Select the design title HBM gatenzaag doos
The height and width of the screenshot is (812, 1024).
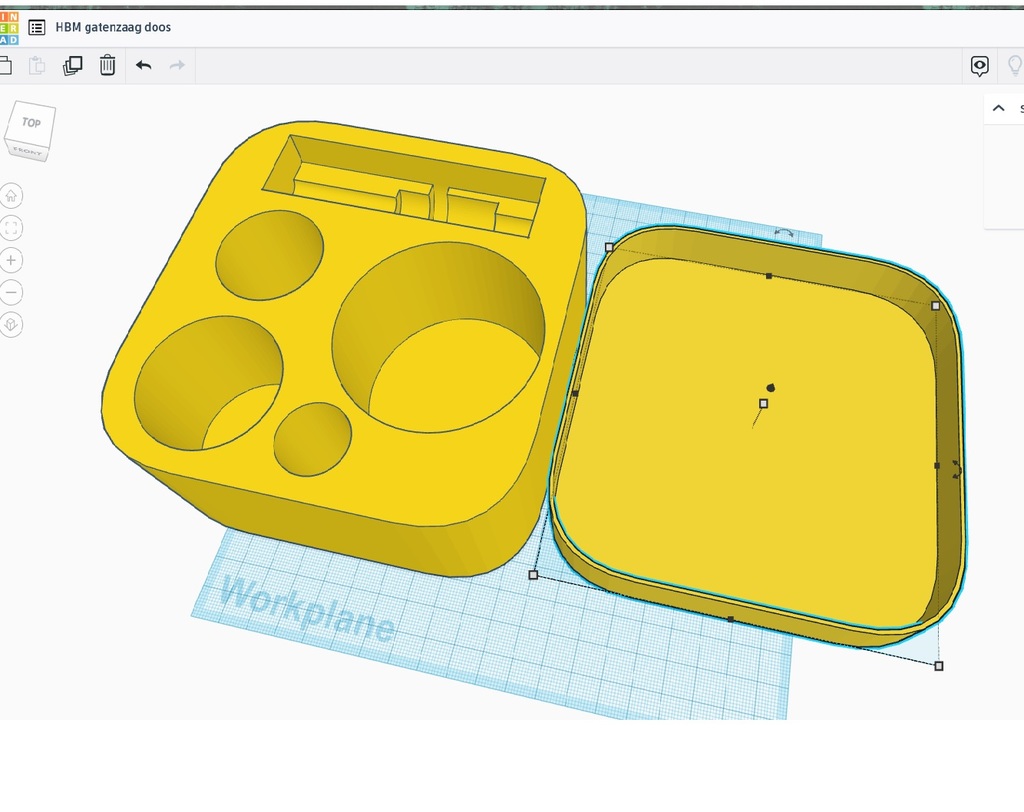[x=113, y=27]
